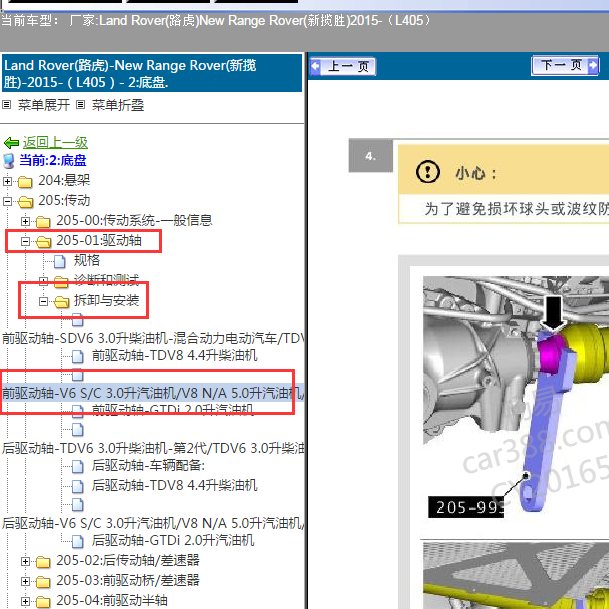Select 前驱动轴-SDV6 3.0升柴油机 entry
609x609 pixels.
click(x=153, y=338)
